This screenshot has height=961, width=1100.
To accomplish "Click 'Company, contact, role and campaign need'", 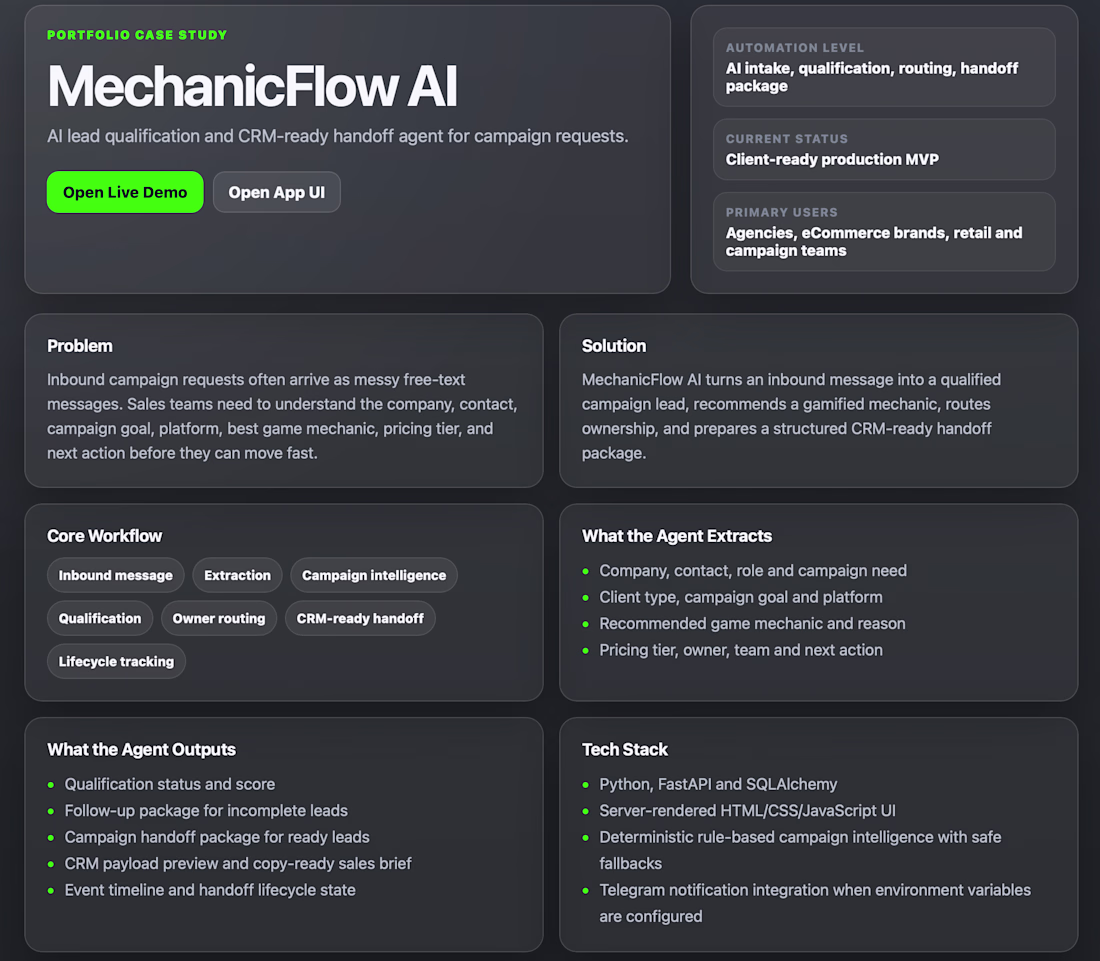I will coord(753,570).
